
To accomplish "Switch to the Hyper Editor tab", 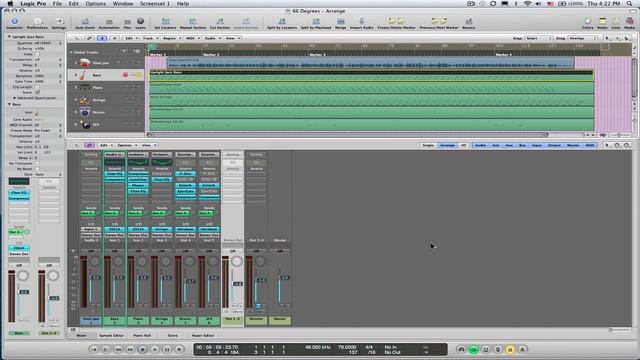I will (203, 335).
